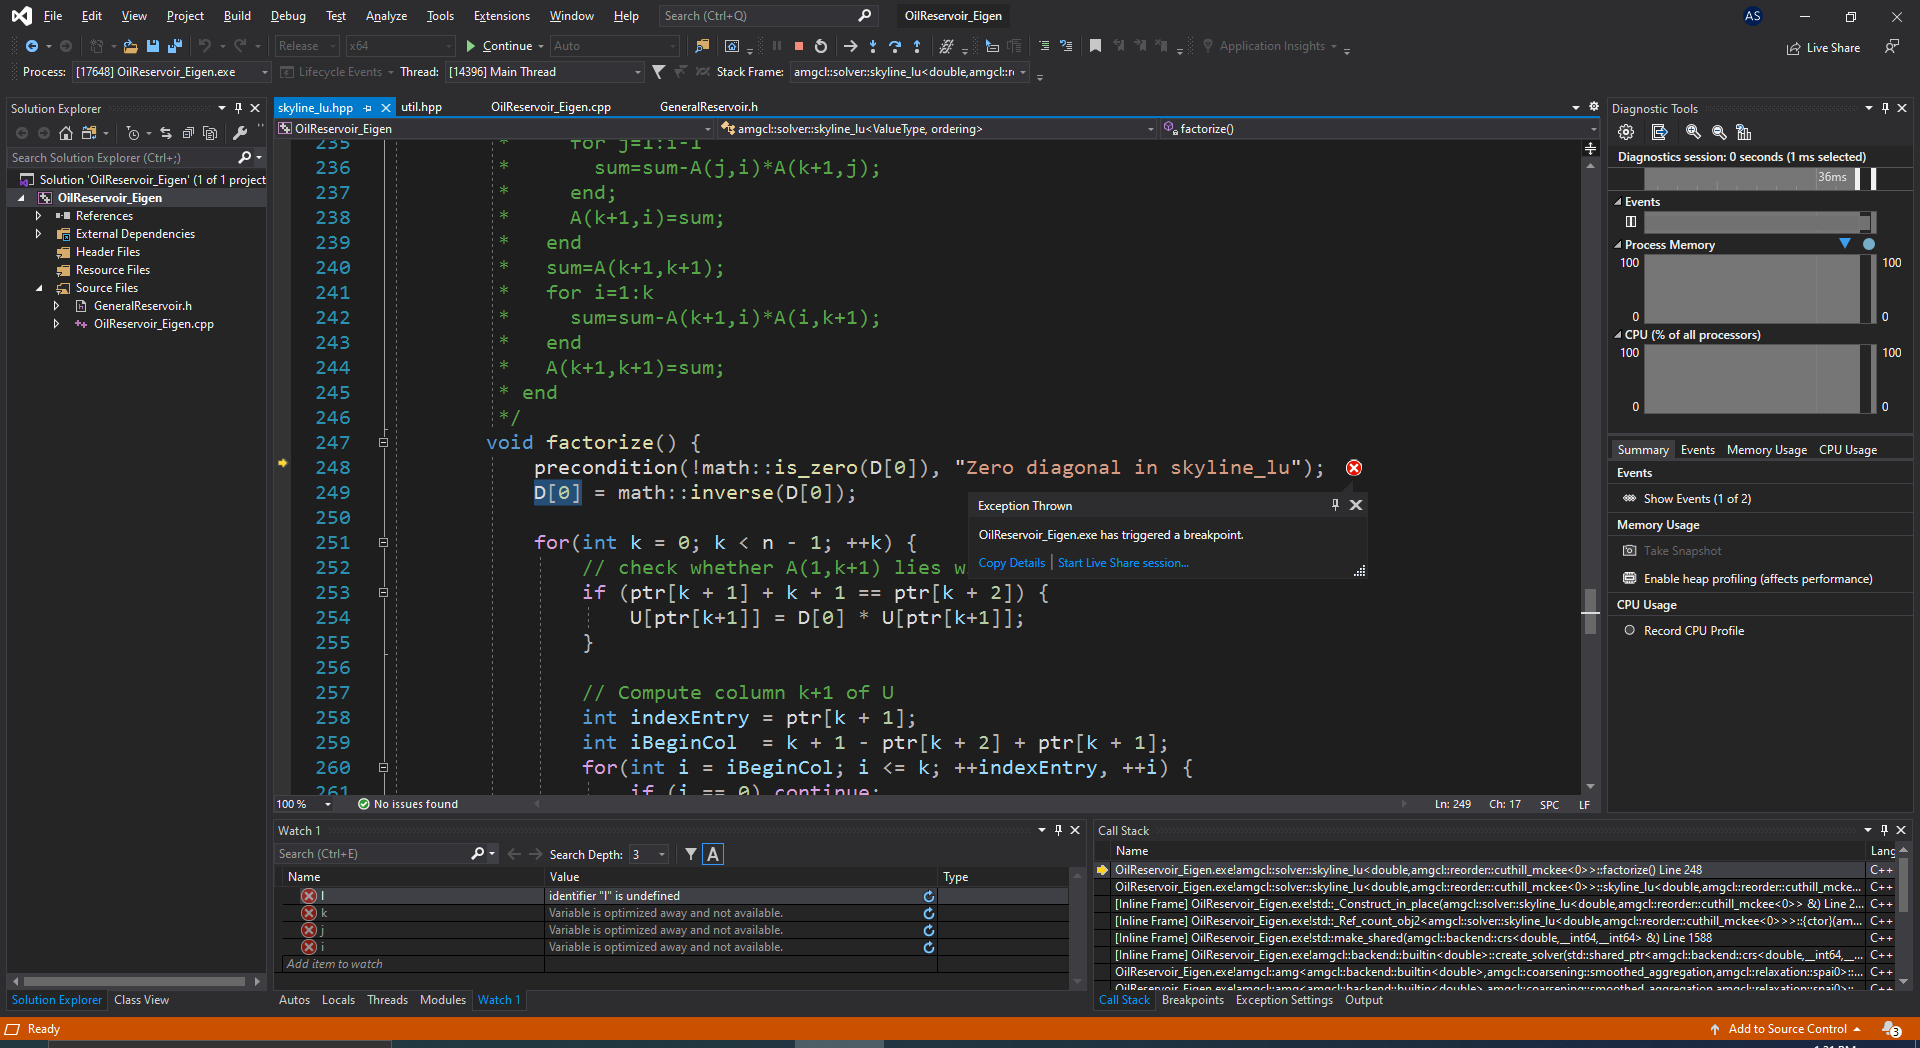This screenshot has height=1048, width=1920.
Task: Collapse the factorize function fold on line 247
Action: point(383,443)
